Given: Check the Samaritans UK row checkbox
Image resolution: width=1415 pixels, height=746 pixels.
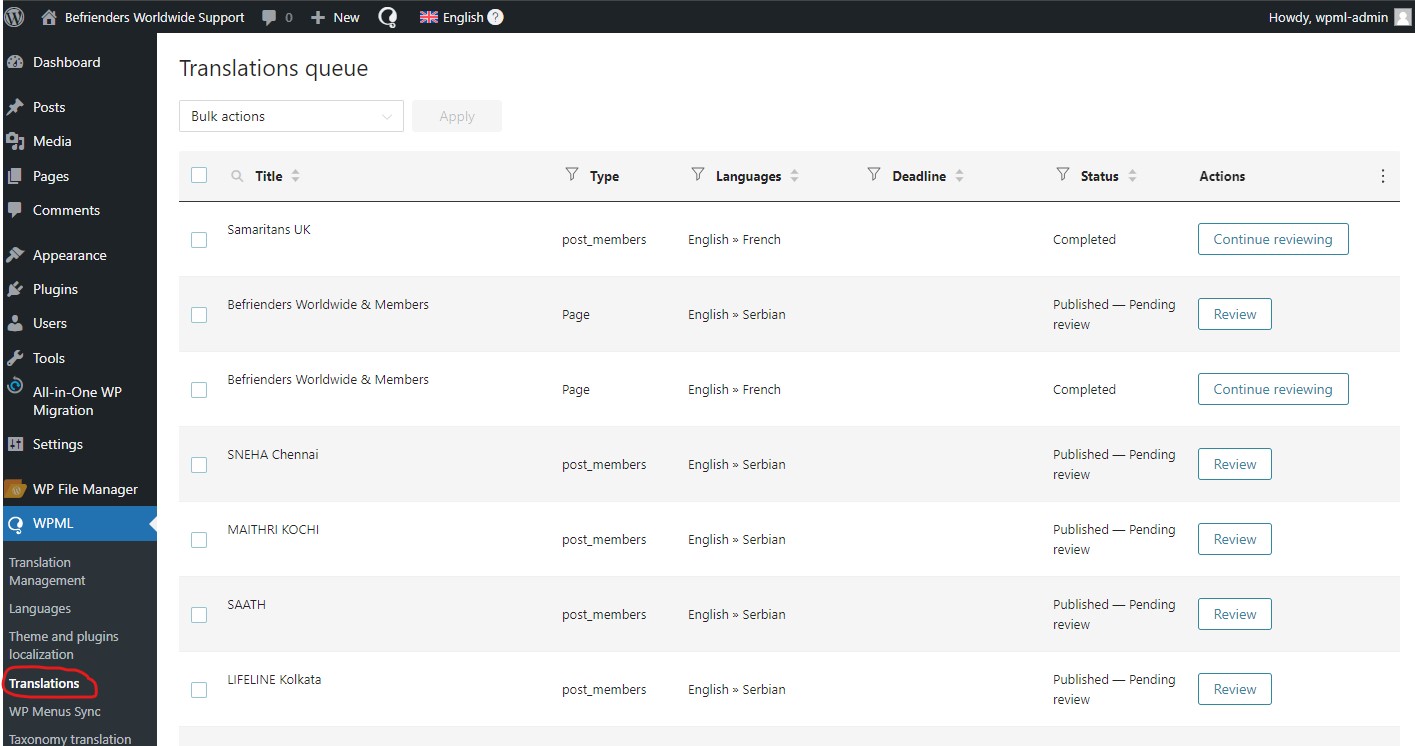Looking at the screenshot, I should [x=199, y=240].
